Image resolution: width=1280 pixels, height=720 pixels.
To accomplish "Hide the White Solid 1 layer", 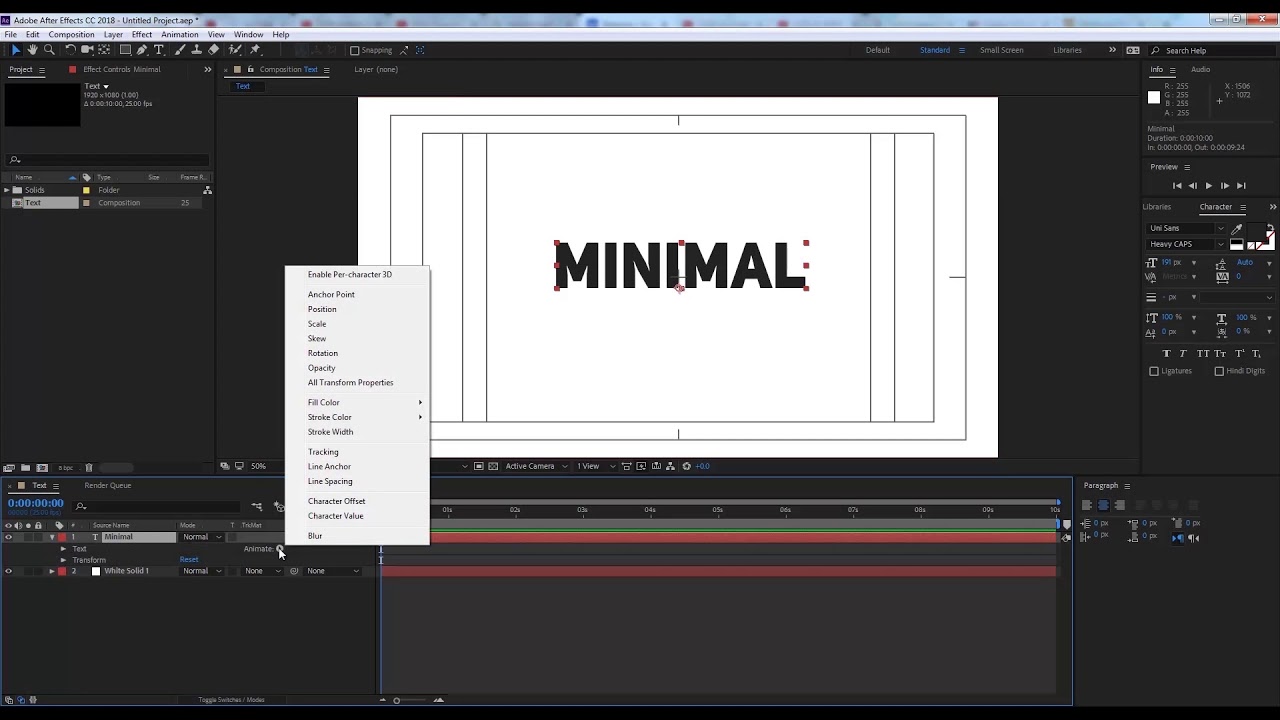I will tap(8, 571).
